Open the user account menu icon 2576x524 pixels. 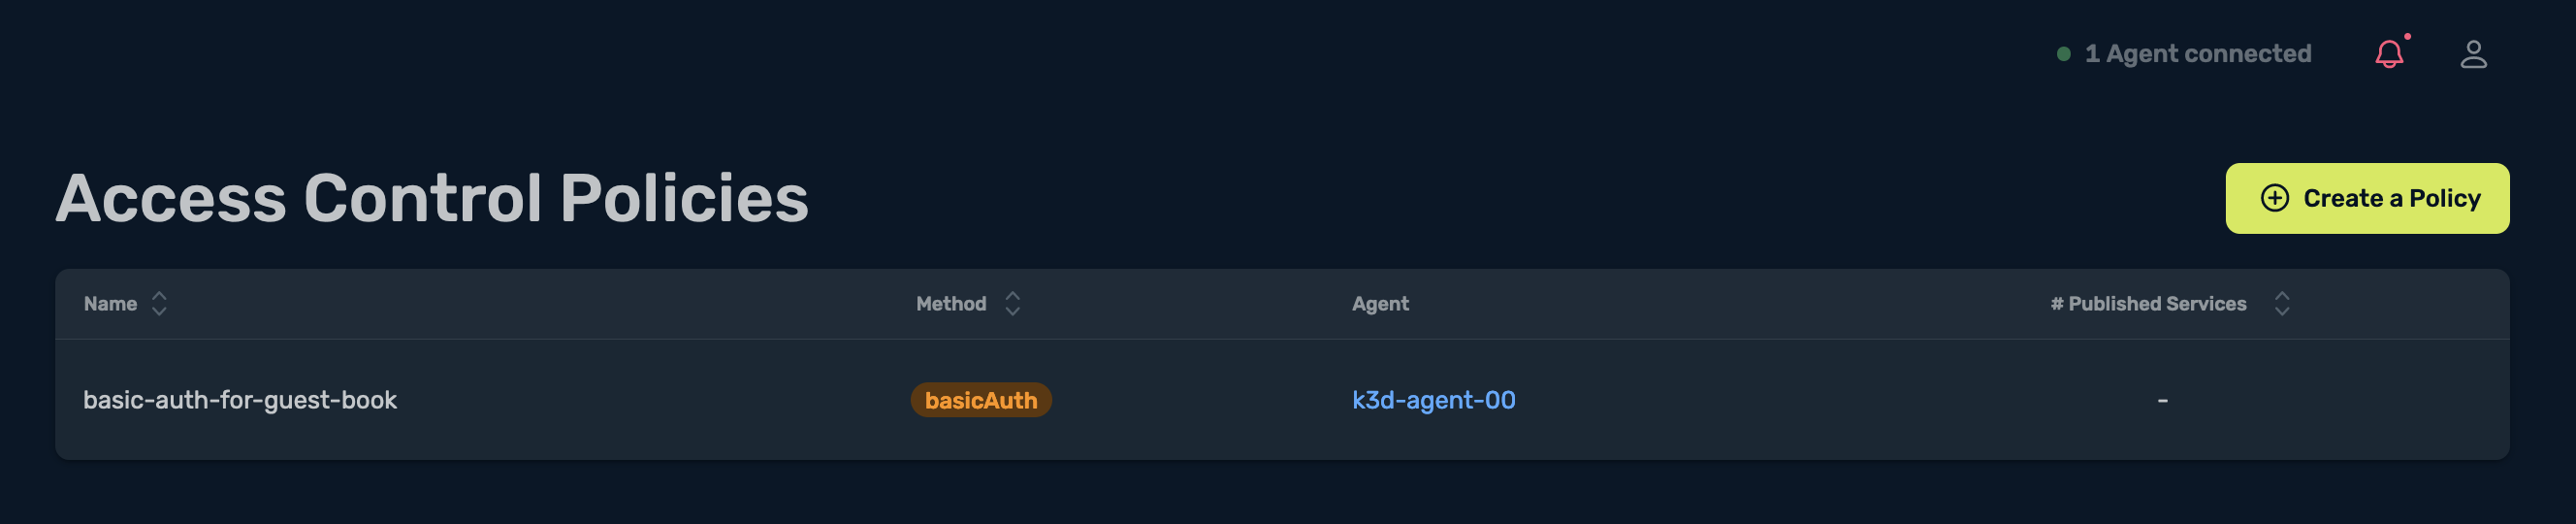tap(2473, 54)
